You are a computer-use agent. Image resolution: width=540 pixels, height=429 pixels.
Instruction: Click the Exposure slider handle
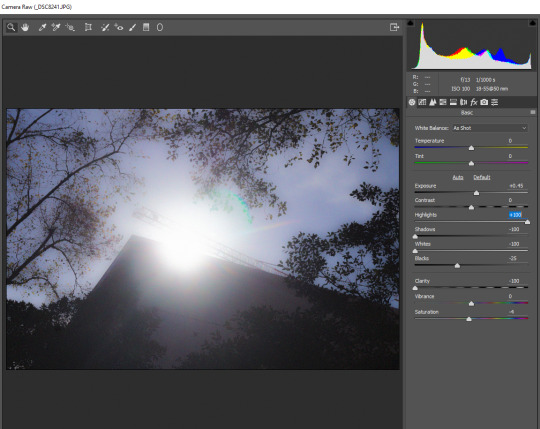[x=476, y=193]
